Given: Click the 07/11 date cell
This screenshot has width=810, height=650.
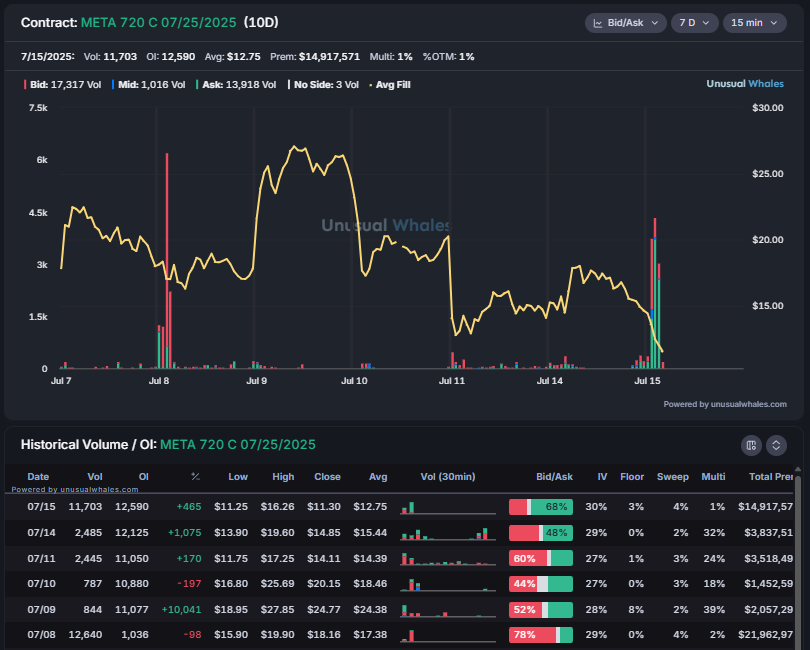Looking at the screenshot, I should [41, 559].
